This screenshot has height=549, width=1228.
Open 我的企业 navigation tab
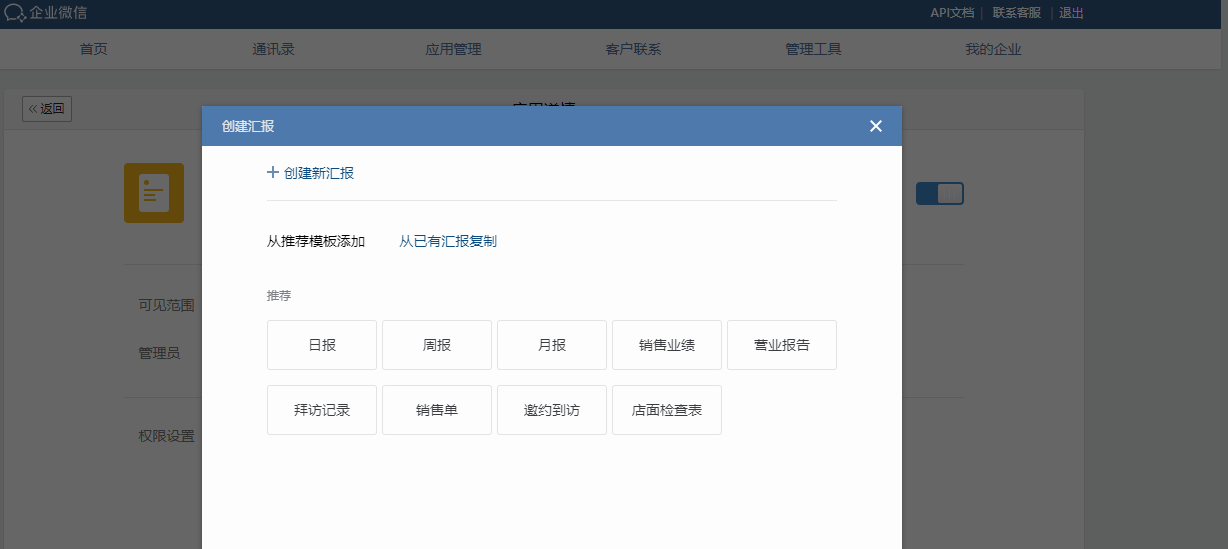click(x=993, y=49)
